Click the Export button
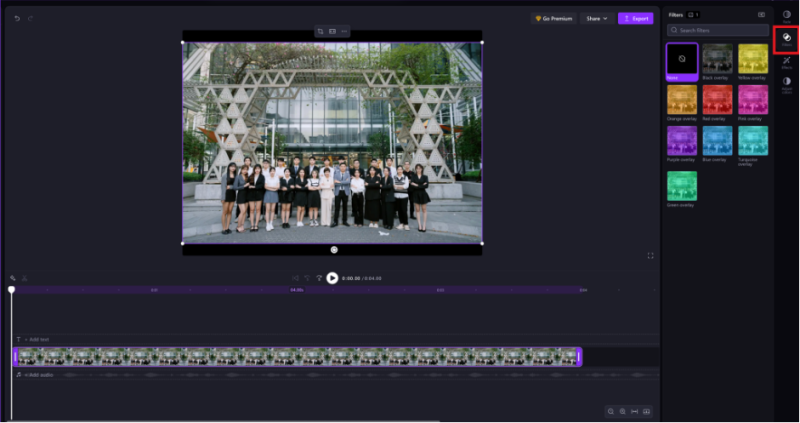 635,18
